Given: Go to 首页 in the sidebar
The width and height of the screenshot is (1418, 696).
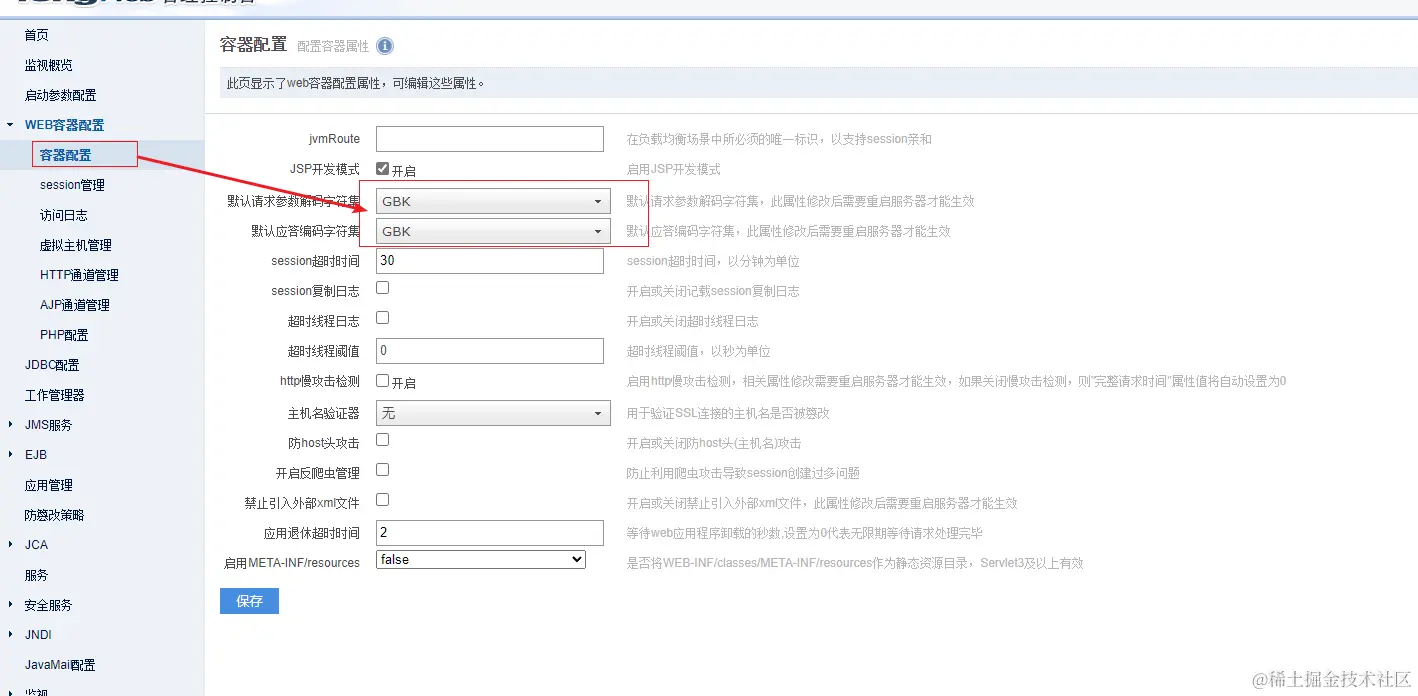Looking at the screenshot, I should [x=36, y=35].
